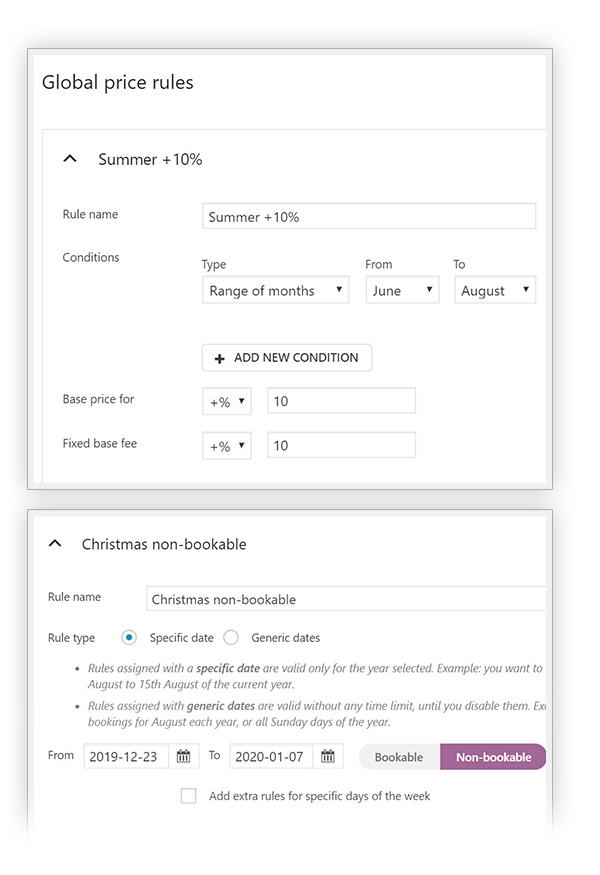
Task: Open the To date calendar picker icon
Action: click(x=328, y=757)
